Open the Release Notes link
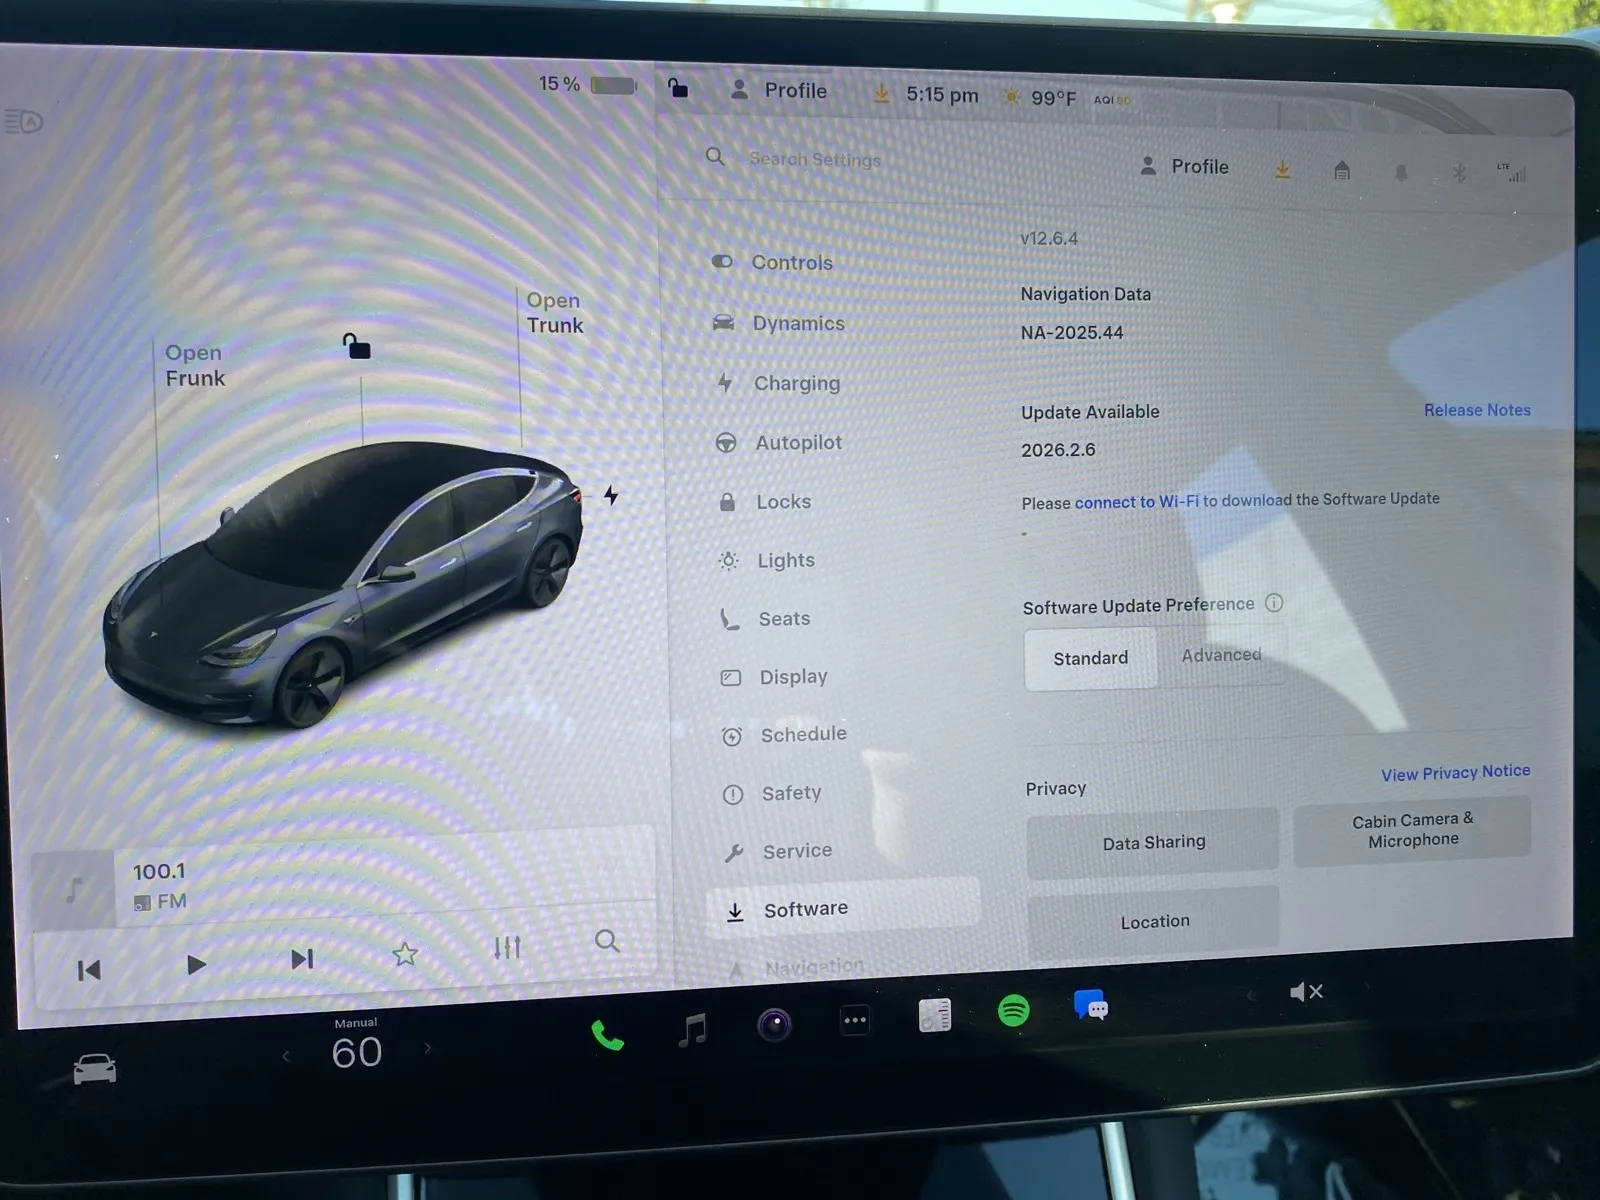The height and width of the screenshot is (1200, 1600). (x=1476, y=410)
